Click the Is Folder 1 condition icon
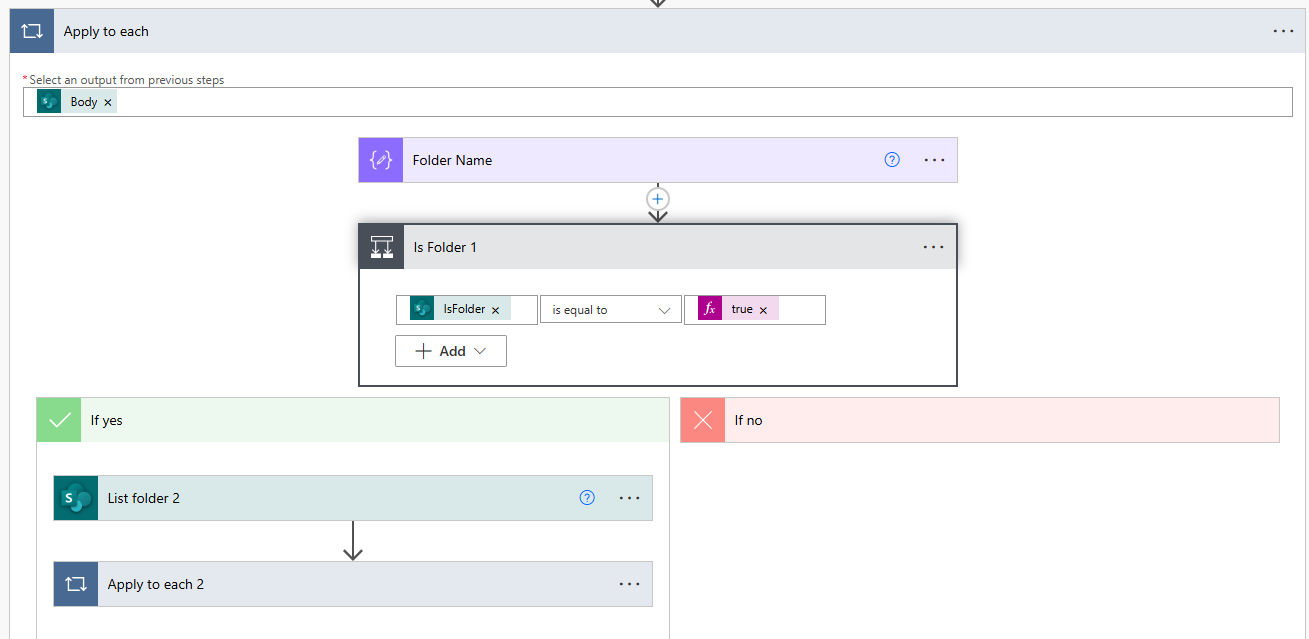 tap(382, 247)
